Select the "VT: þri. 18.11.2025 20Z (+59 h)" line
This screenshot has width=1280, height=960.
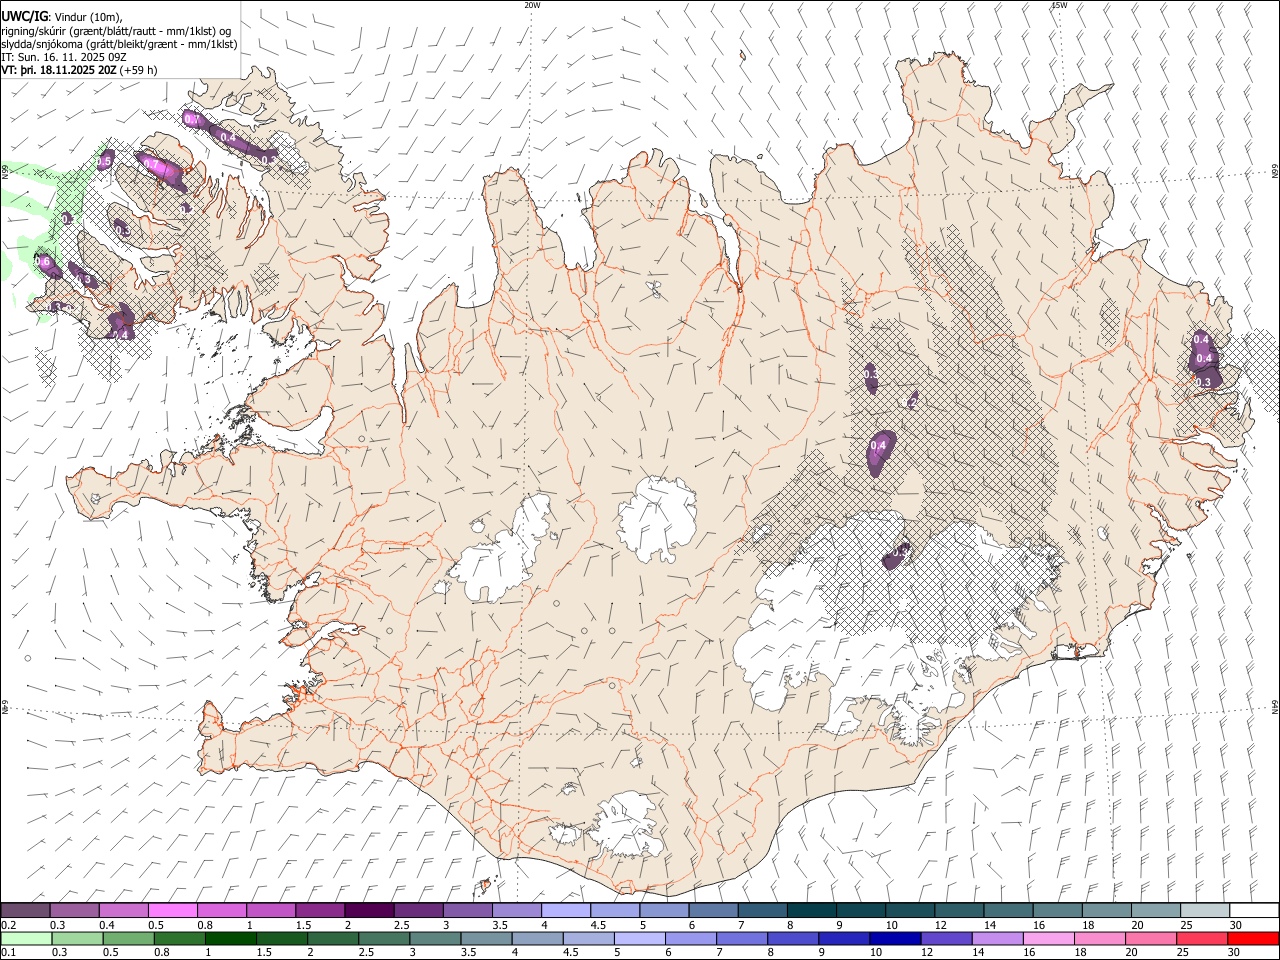coord(79,70)
